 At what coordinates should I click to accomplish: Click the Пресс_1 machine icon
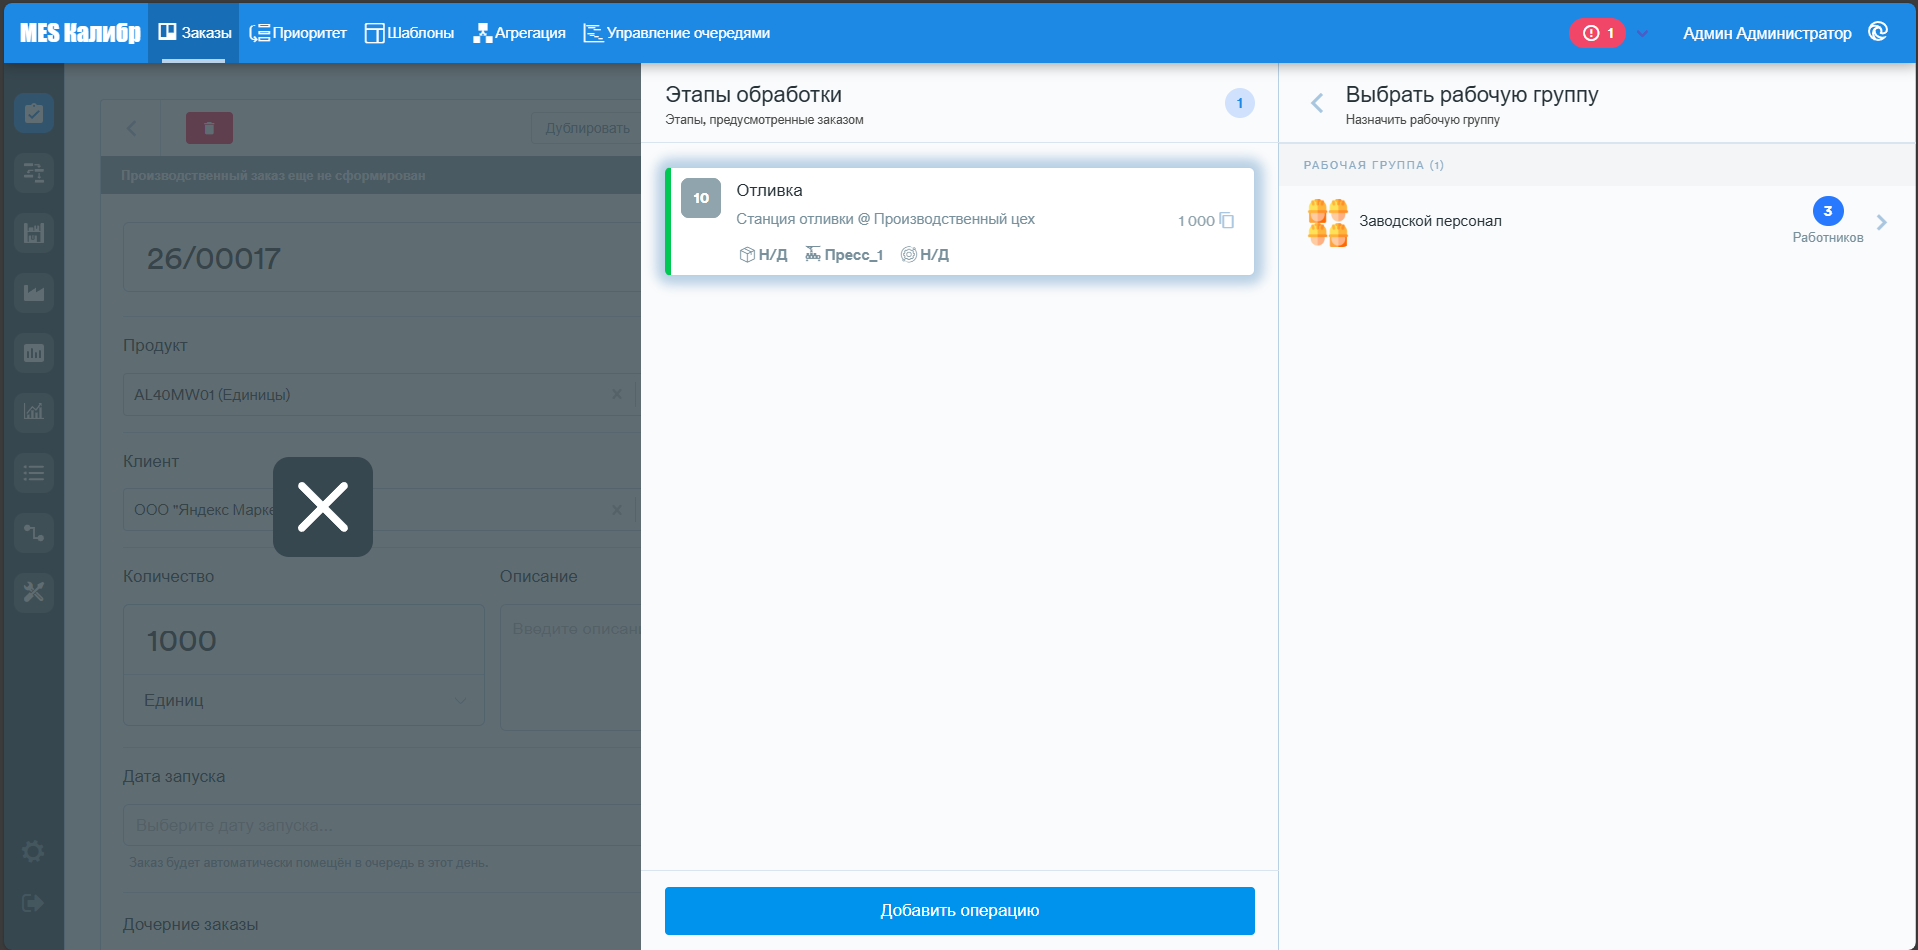point(813,254)
